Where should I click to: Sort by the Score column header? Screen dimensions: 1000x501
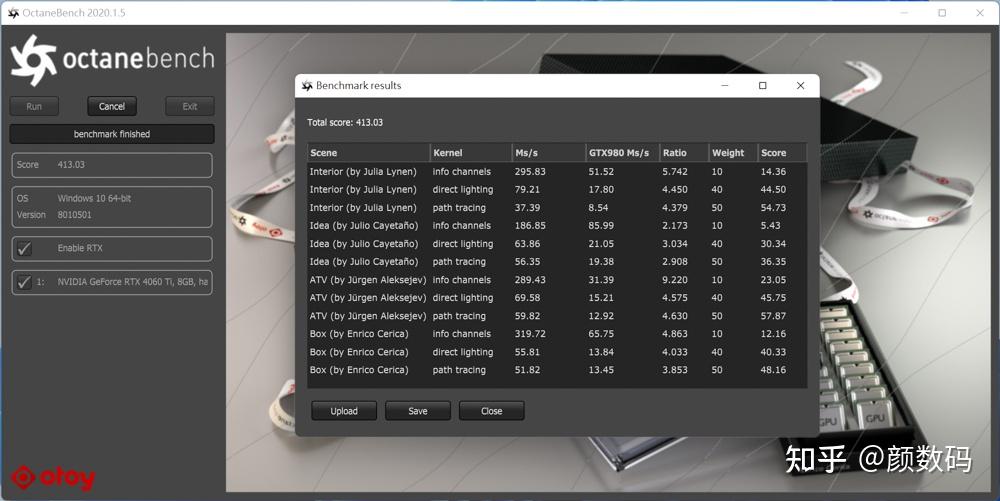pyautogui.click(x=782, y=153)
